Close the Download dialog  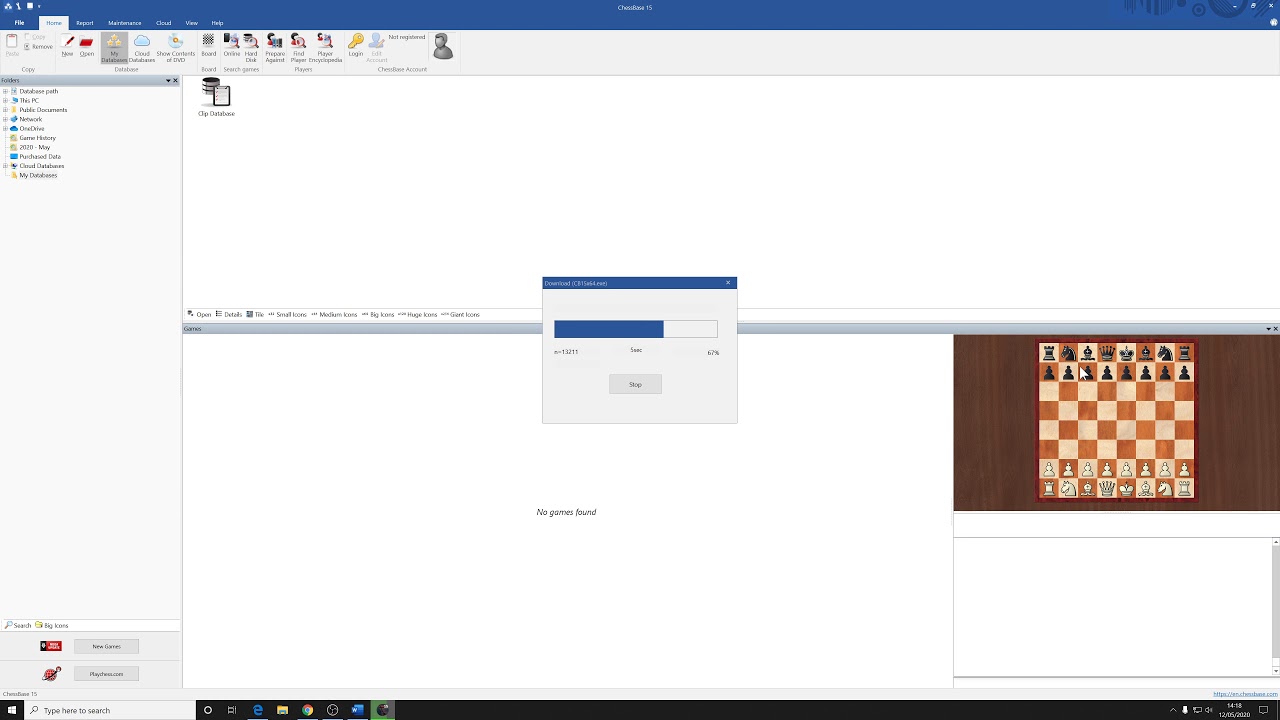728,283
